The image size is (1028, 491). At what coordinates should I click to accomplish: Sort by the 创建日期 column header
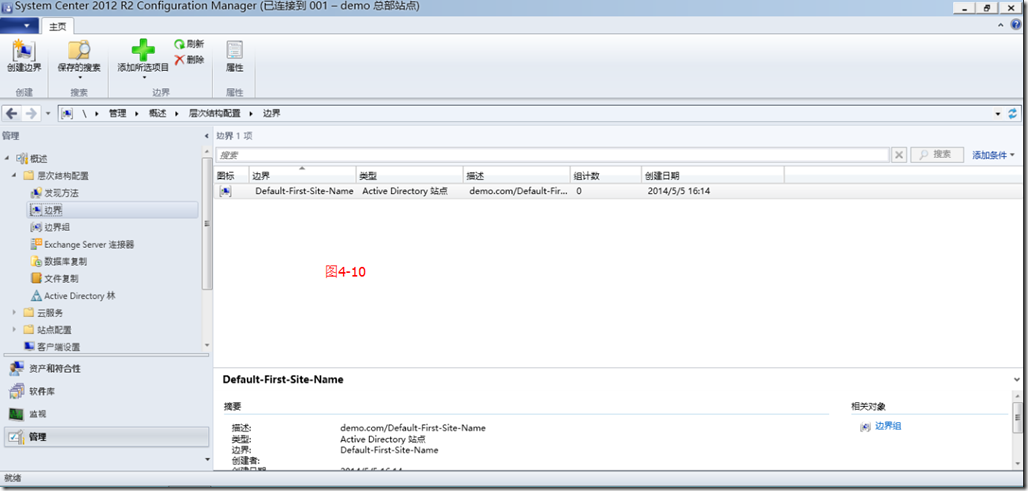pyautogui.click(x=713, y=175)
